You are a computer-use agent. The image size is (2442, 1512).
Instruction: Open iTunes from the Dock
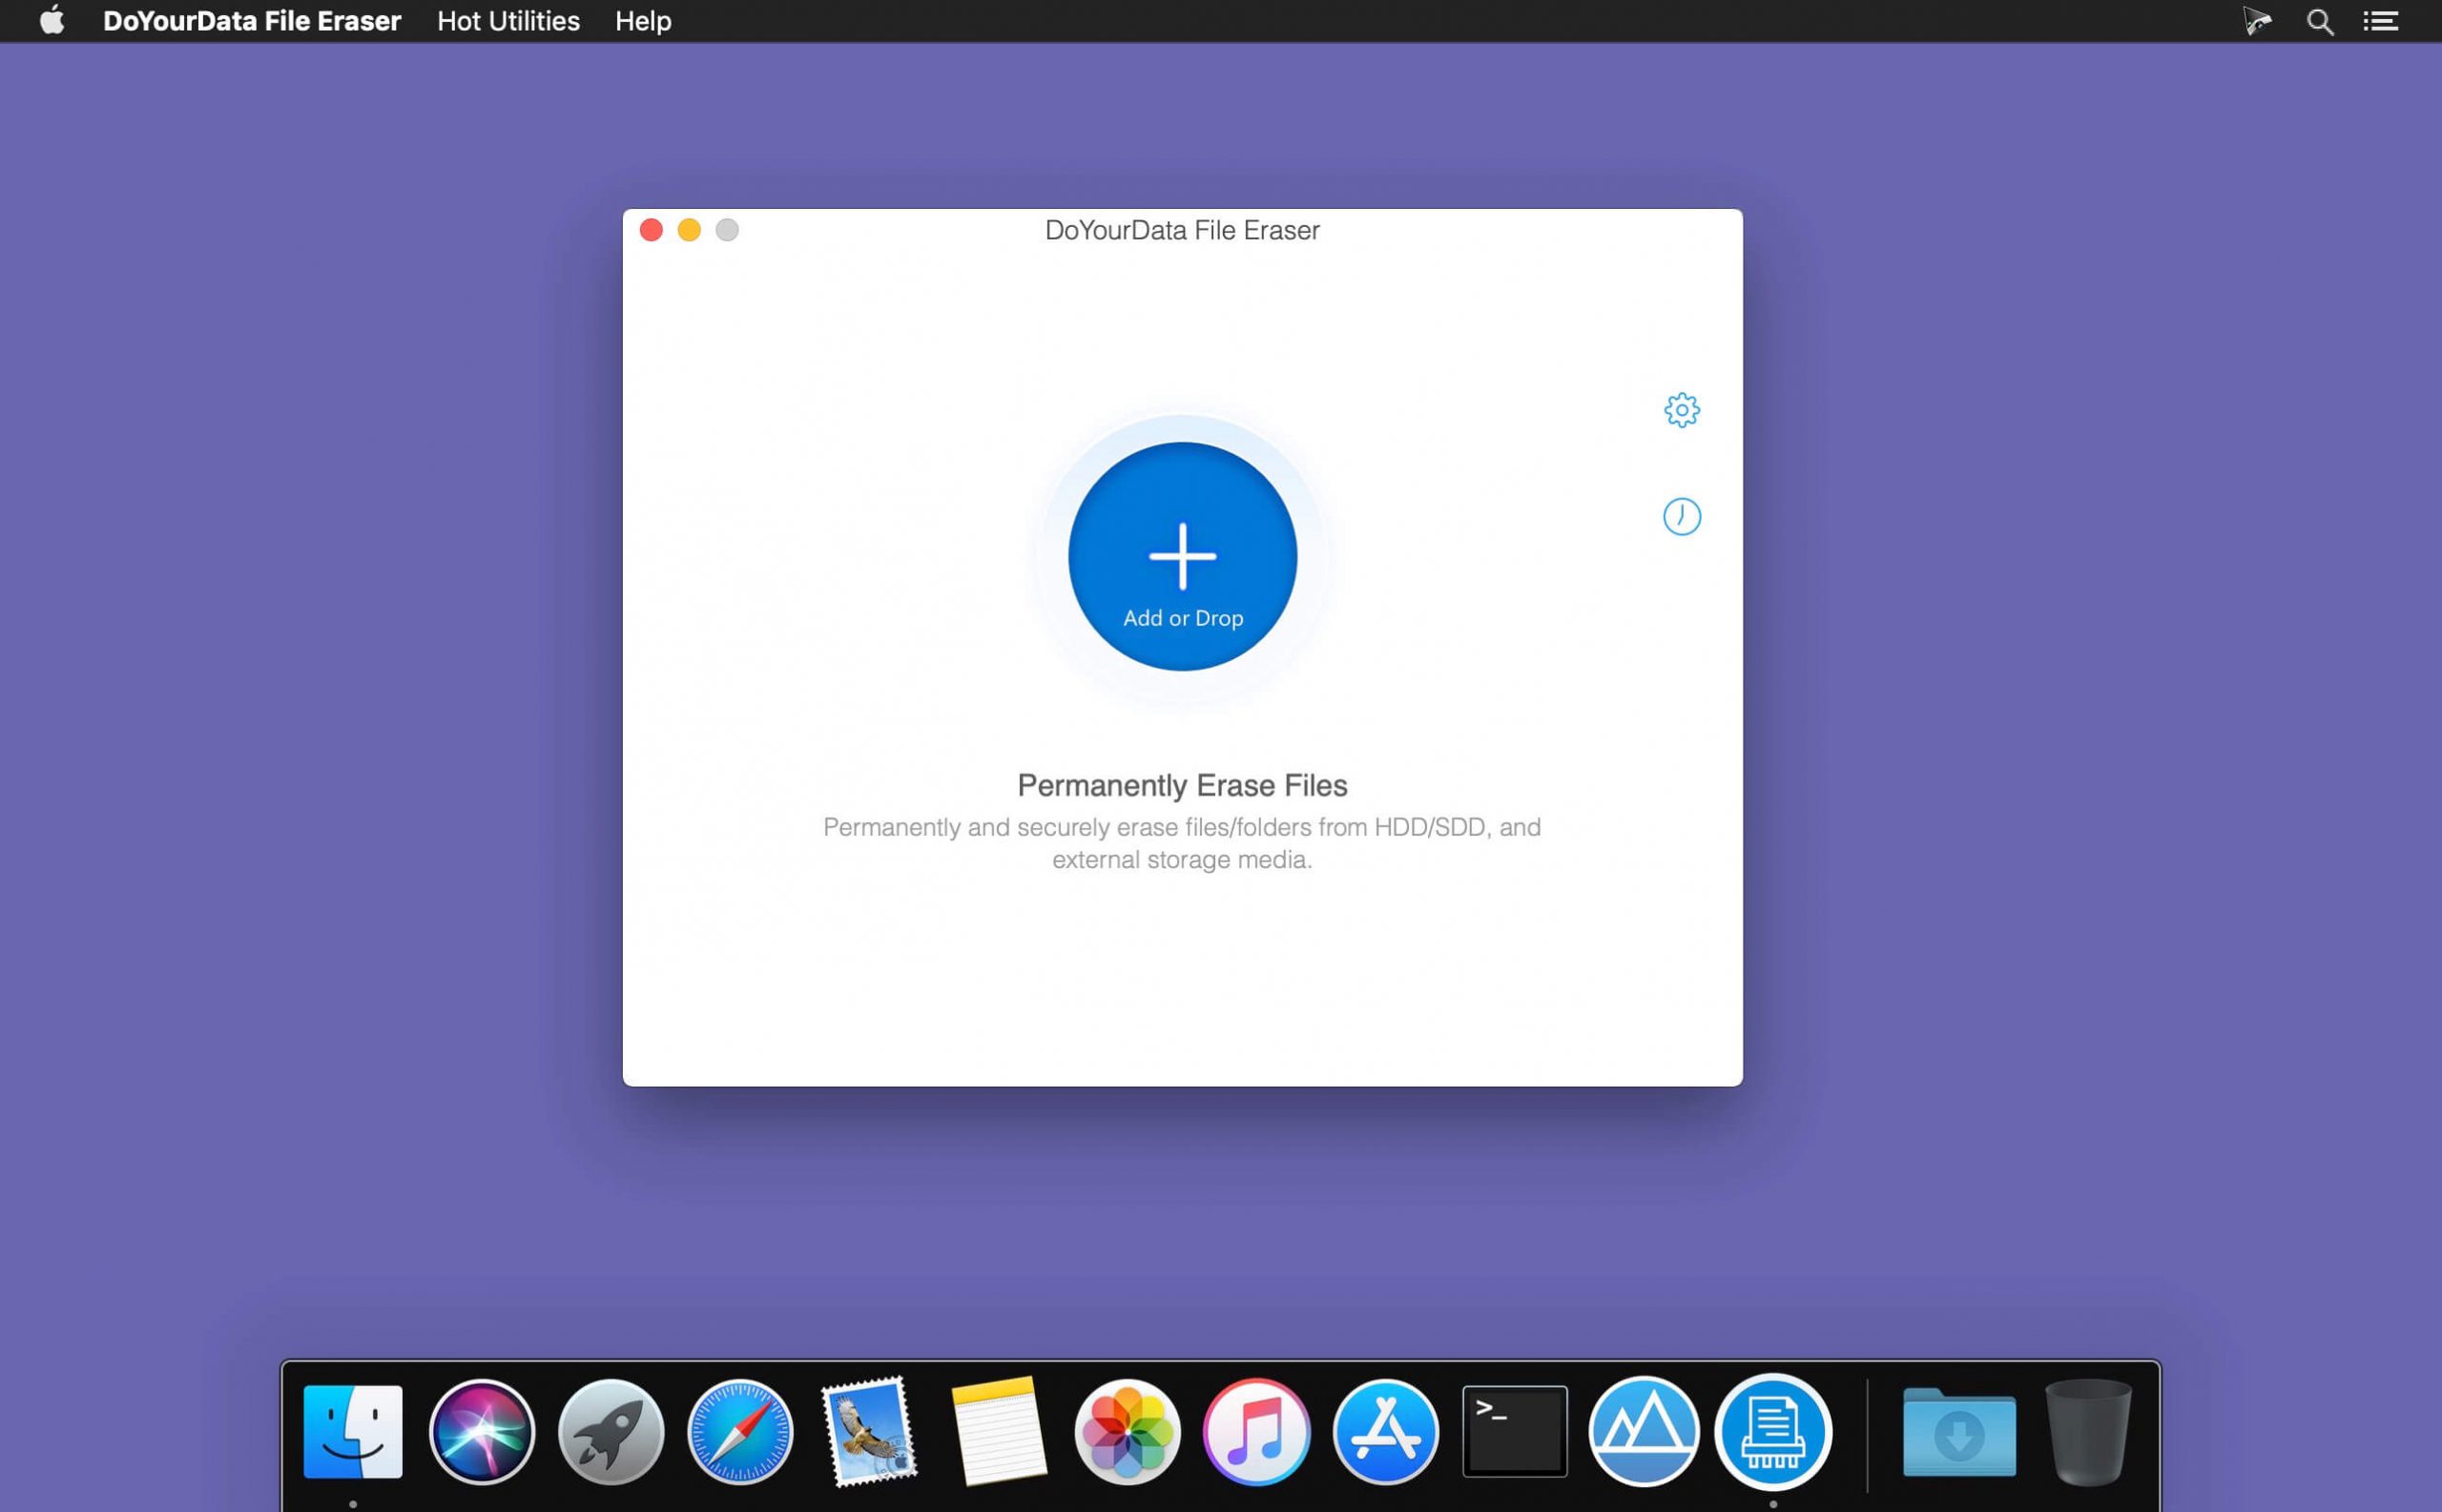(x=1255, y=1432)
